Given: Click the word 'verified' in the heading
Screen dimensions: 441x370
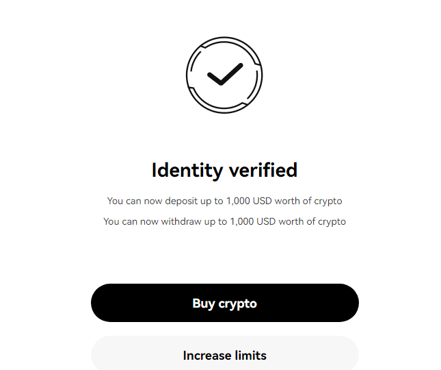Looking at the screenshot, I should (x=263, y=170).
